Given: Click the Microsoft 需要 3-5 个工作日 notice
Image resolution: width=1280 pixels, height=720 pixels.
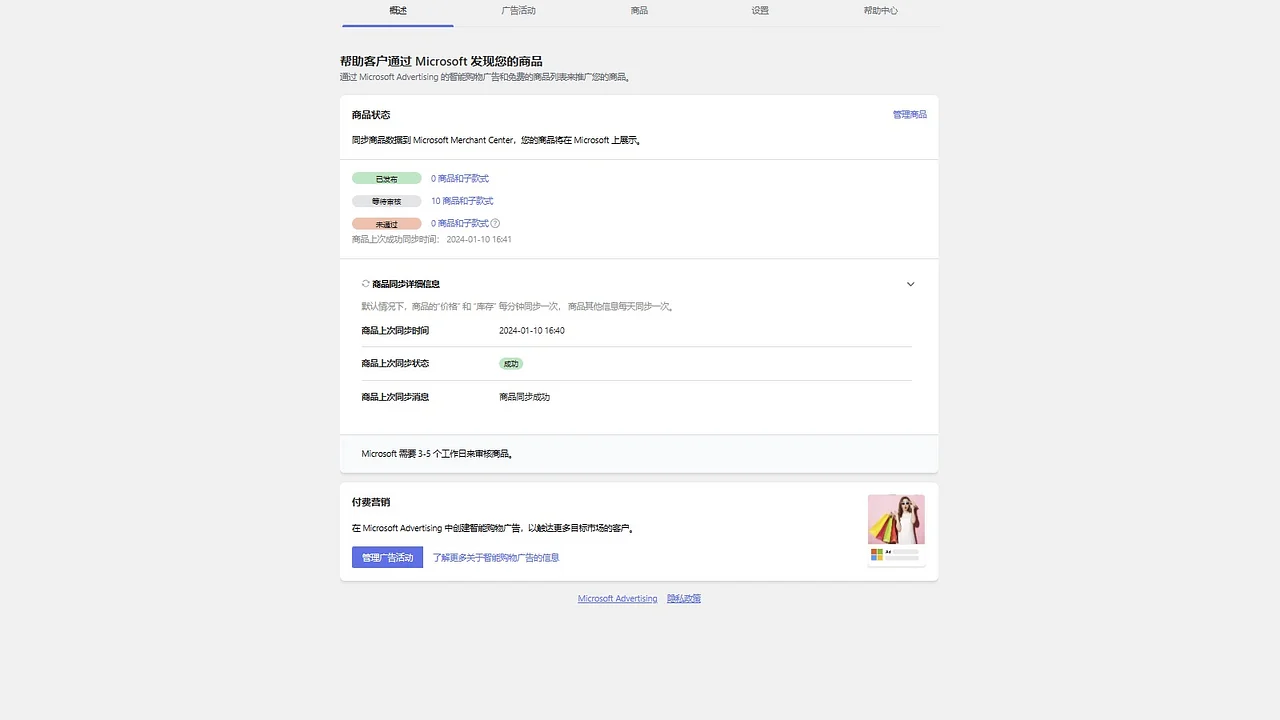Looking at the screenshot, I should click(437, 454).
